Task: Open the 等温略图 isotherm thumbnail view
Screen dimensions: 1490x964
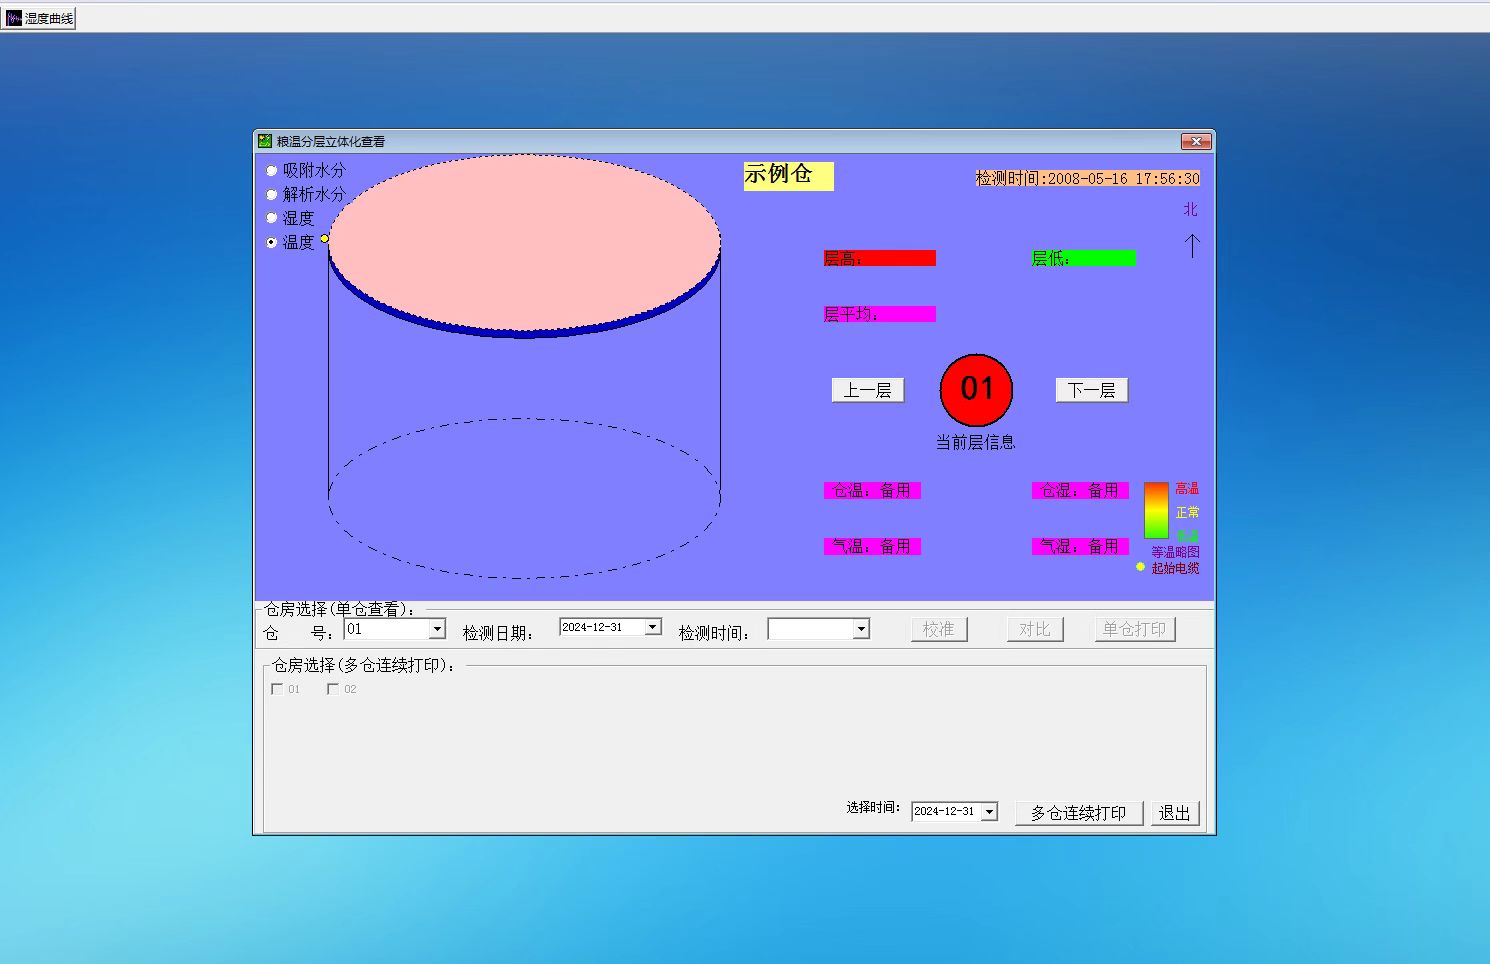Action: pos(1175,551)
